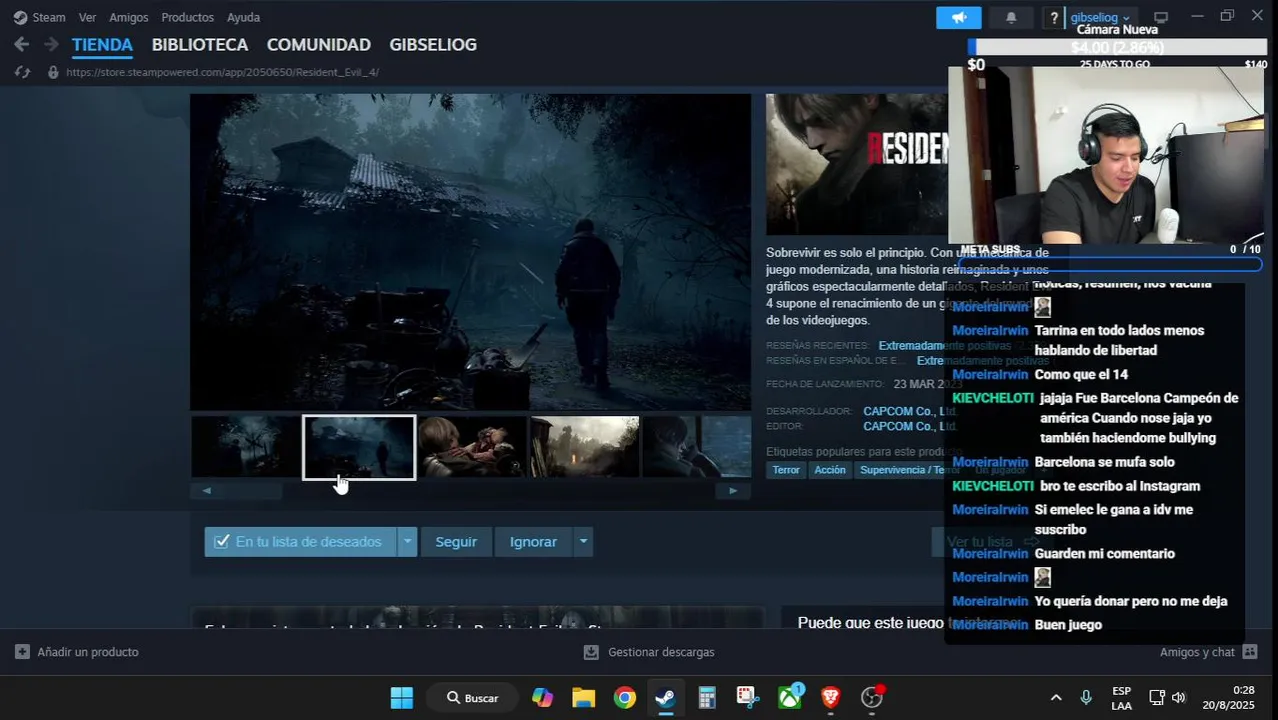The height and width of the screenshot is (720, 1278).
Task: Click the plus icon for Añadir un producto
Action: (x=22, y=652)
